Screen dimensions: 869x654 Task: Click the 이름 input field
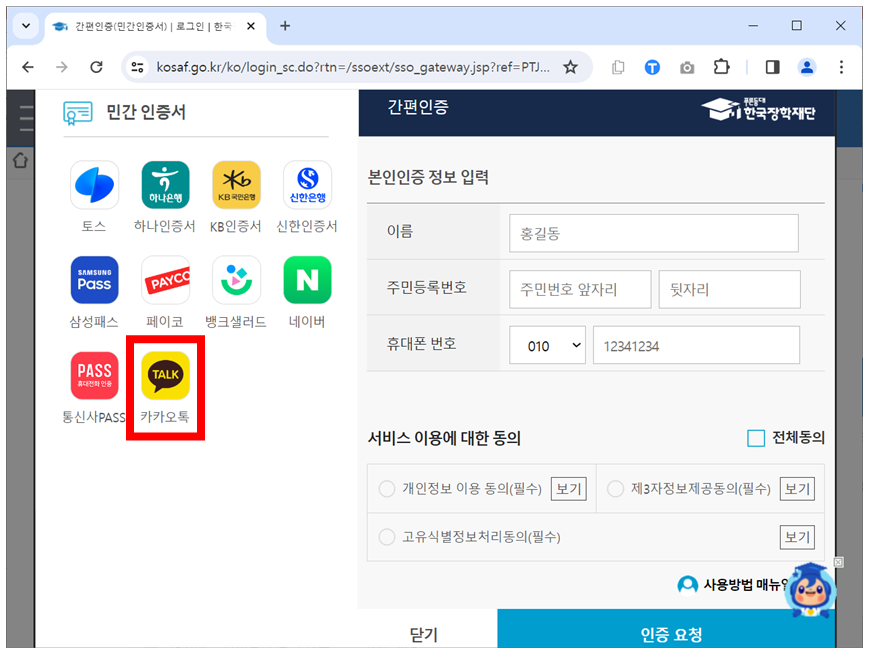[654, 233]
